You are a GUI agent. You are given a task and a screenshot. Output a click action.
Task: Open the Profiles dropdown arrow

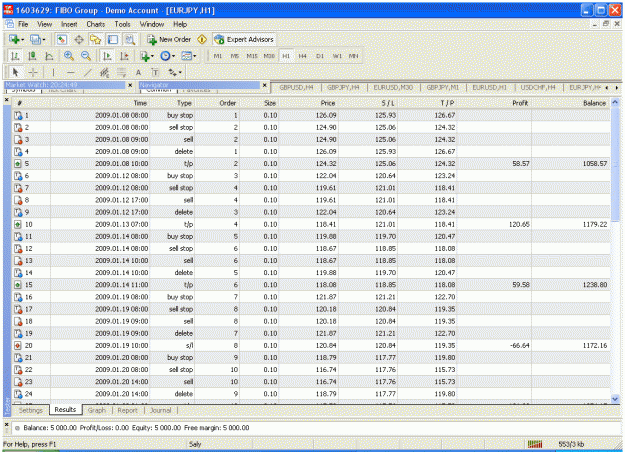(43, 40)
